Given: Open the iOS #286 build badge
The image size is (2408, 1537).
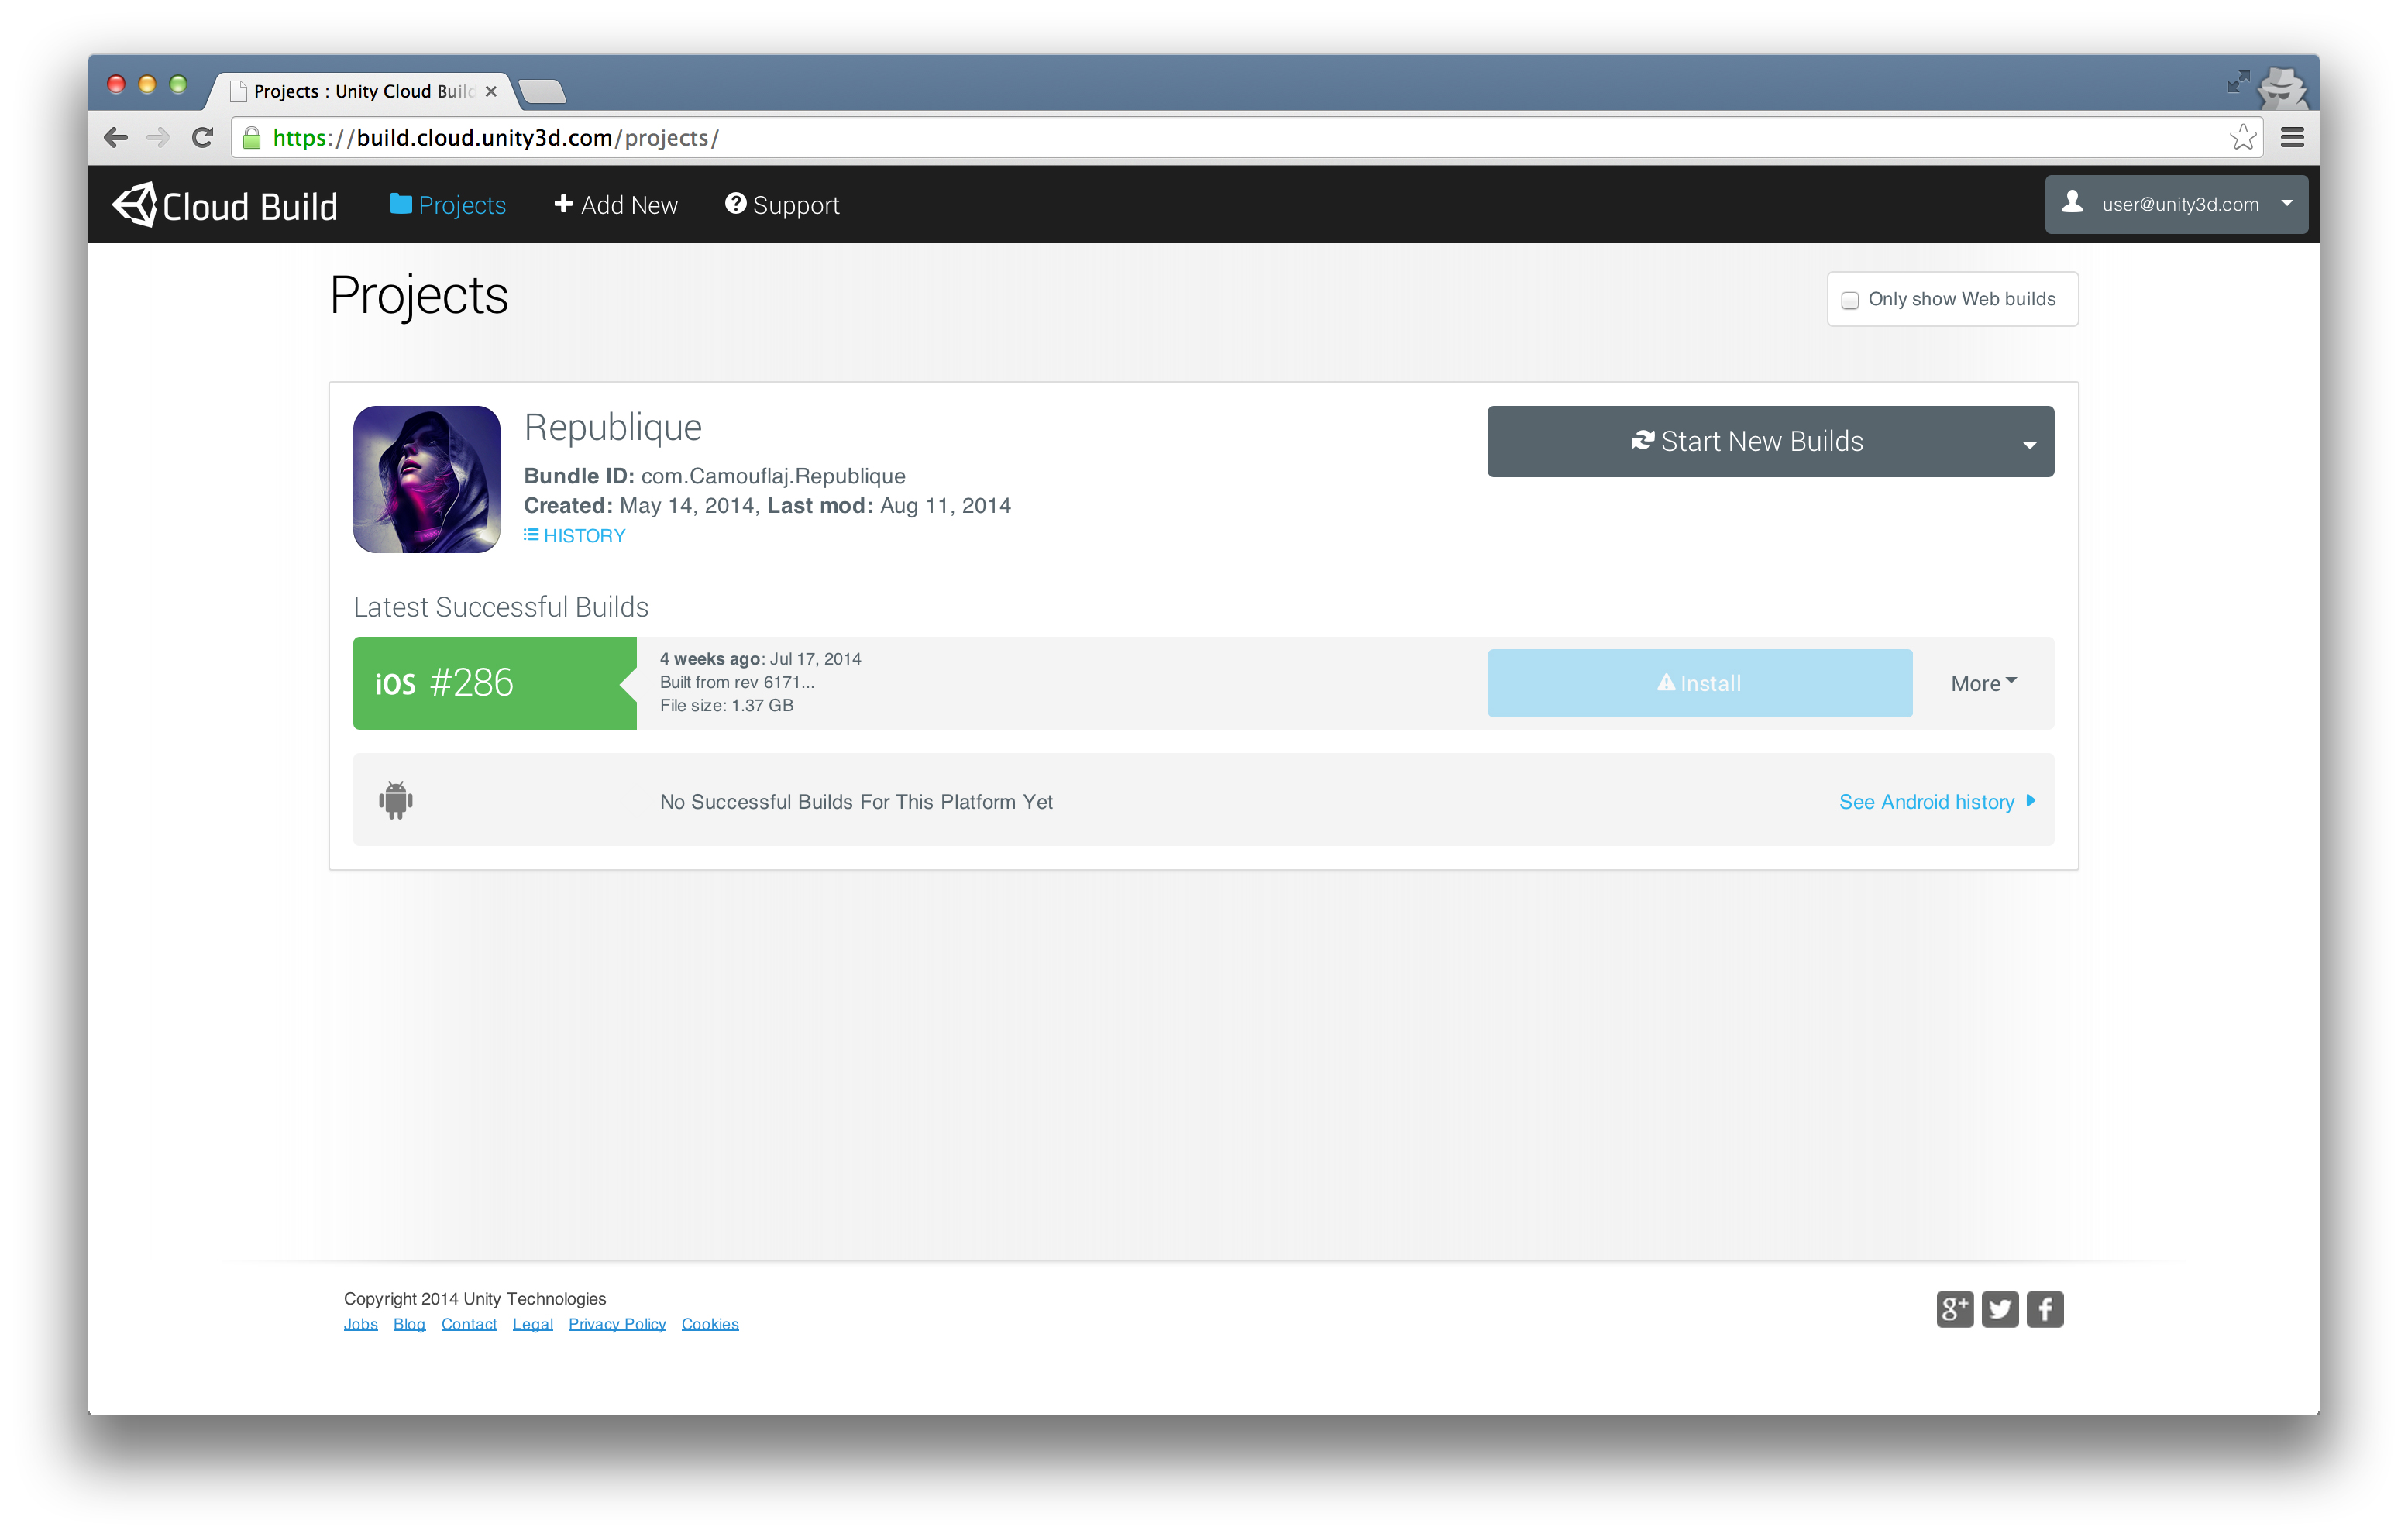Looking at the screenshot, I should click(x=495, y=683).
